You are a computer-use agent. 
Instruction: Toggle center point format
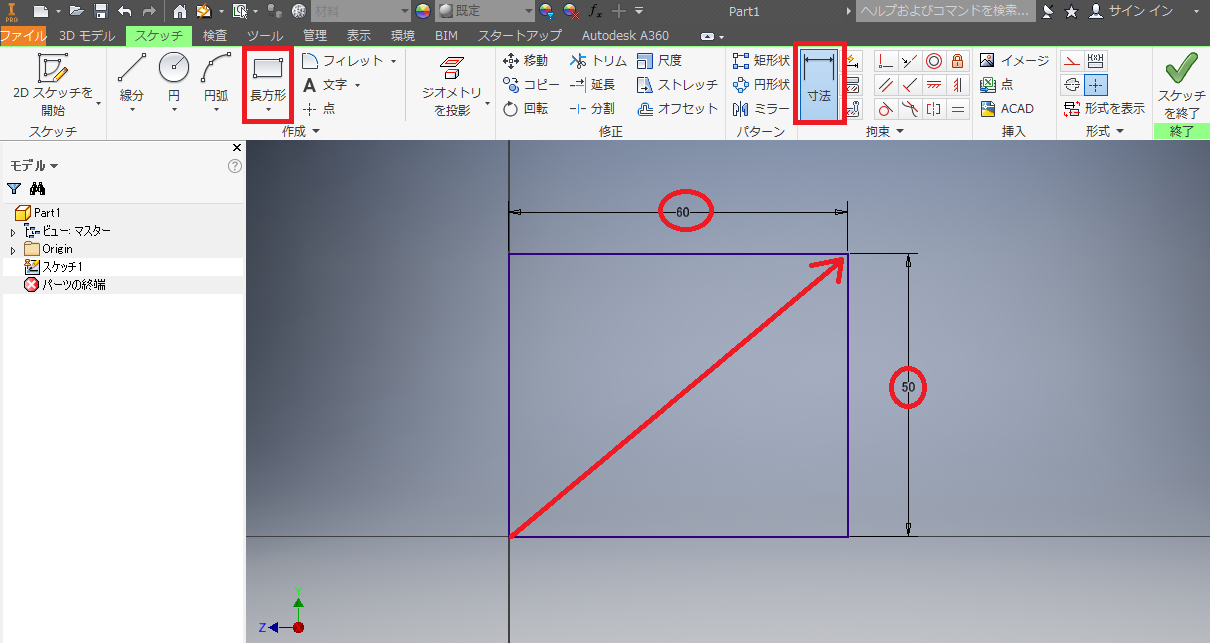coord(1096,85)
